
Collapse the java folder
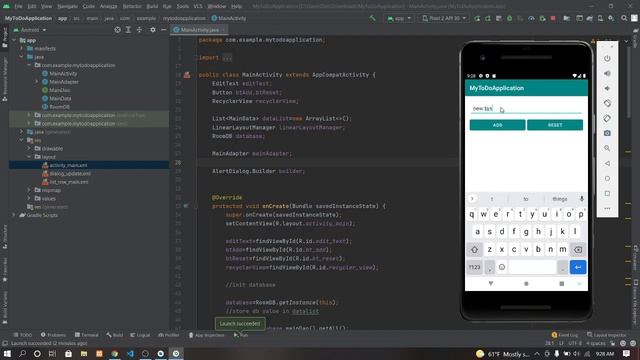22,57
